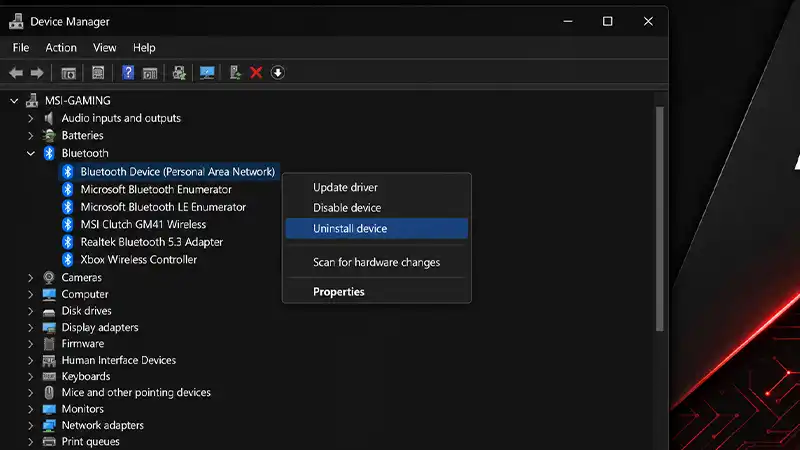The width and height of the screenshot is (800, 450).
Task: Expand the Keyboards category
Action: (31, 377)
